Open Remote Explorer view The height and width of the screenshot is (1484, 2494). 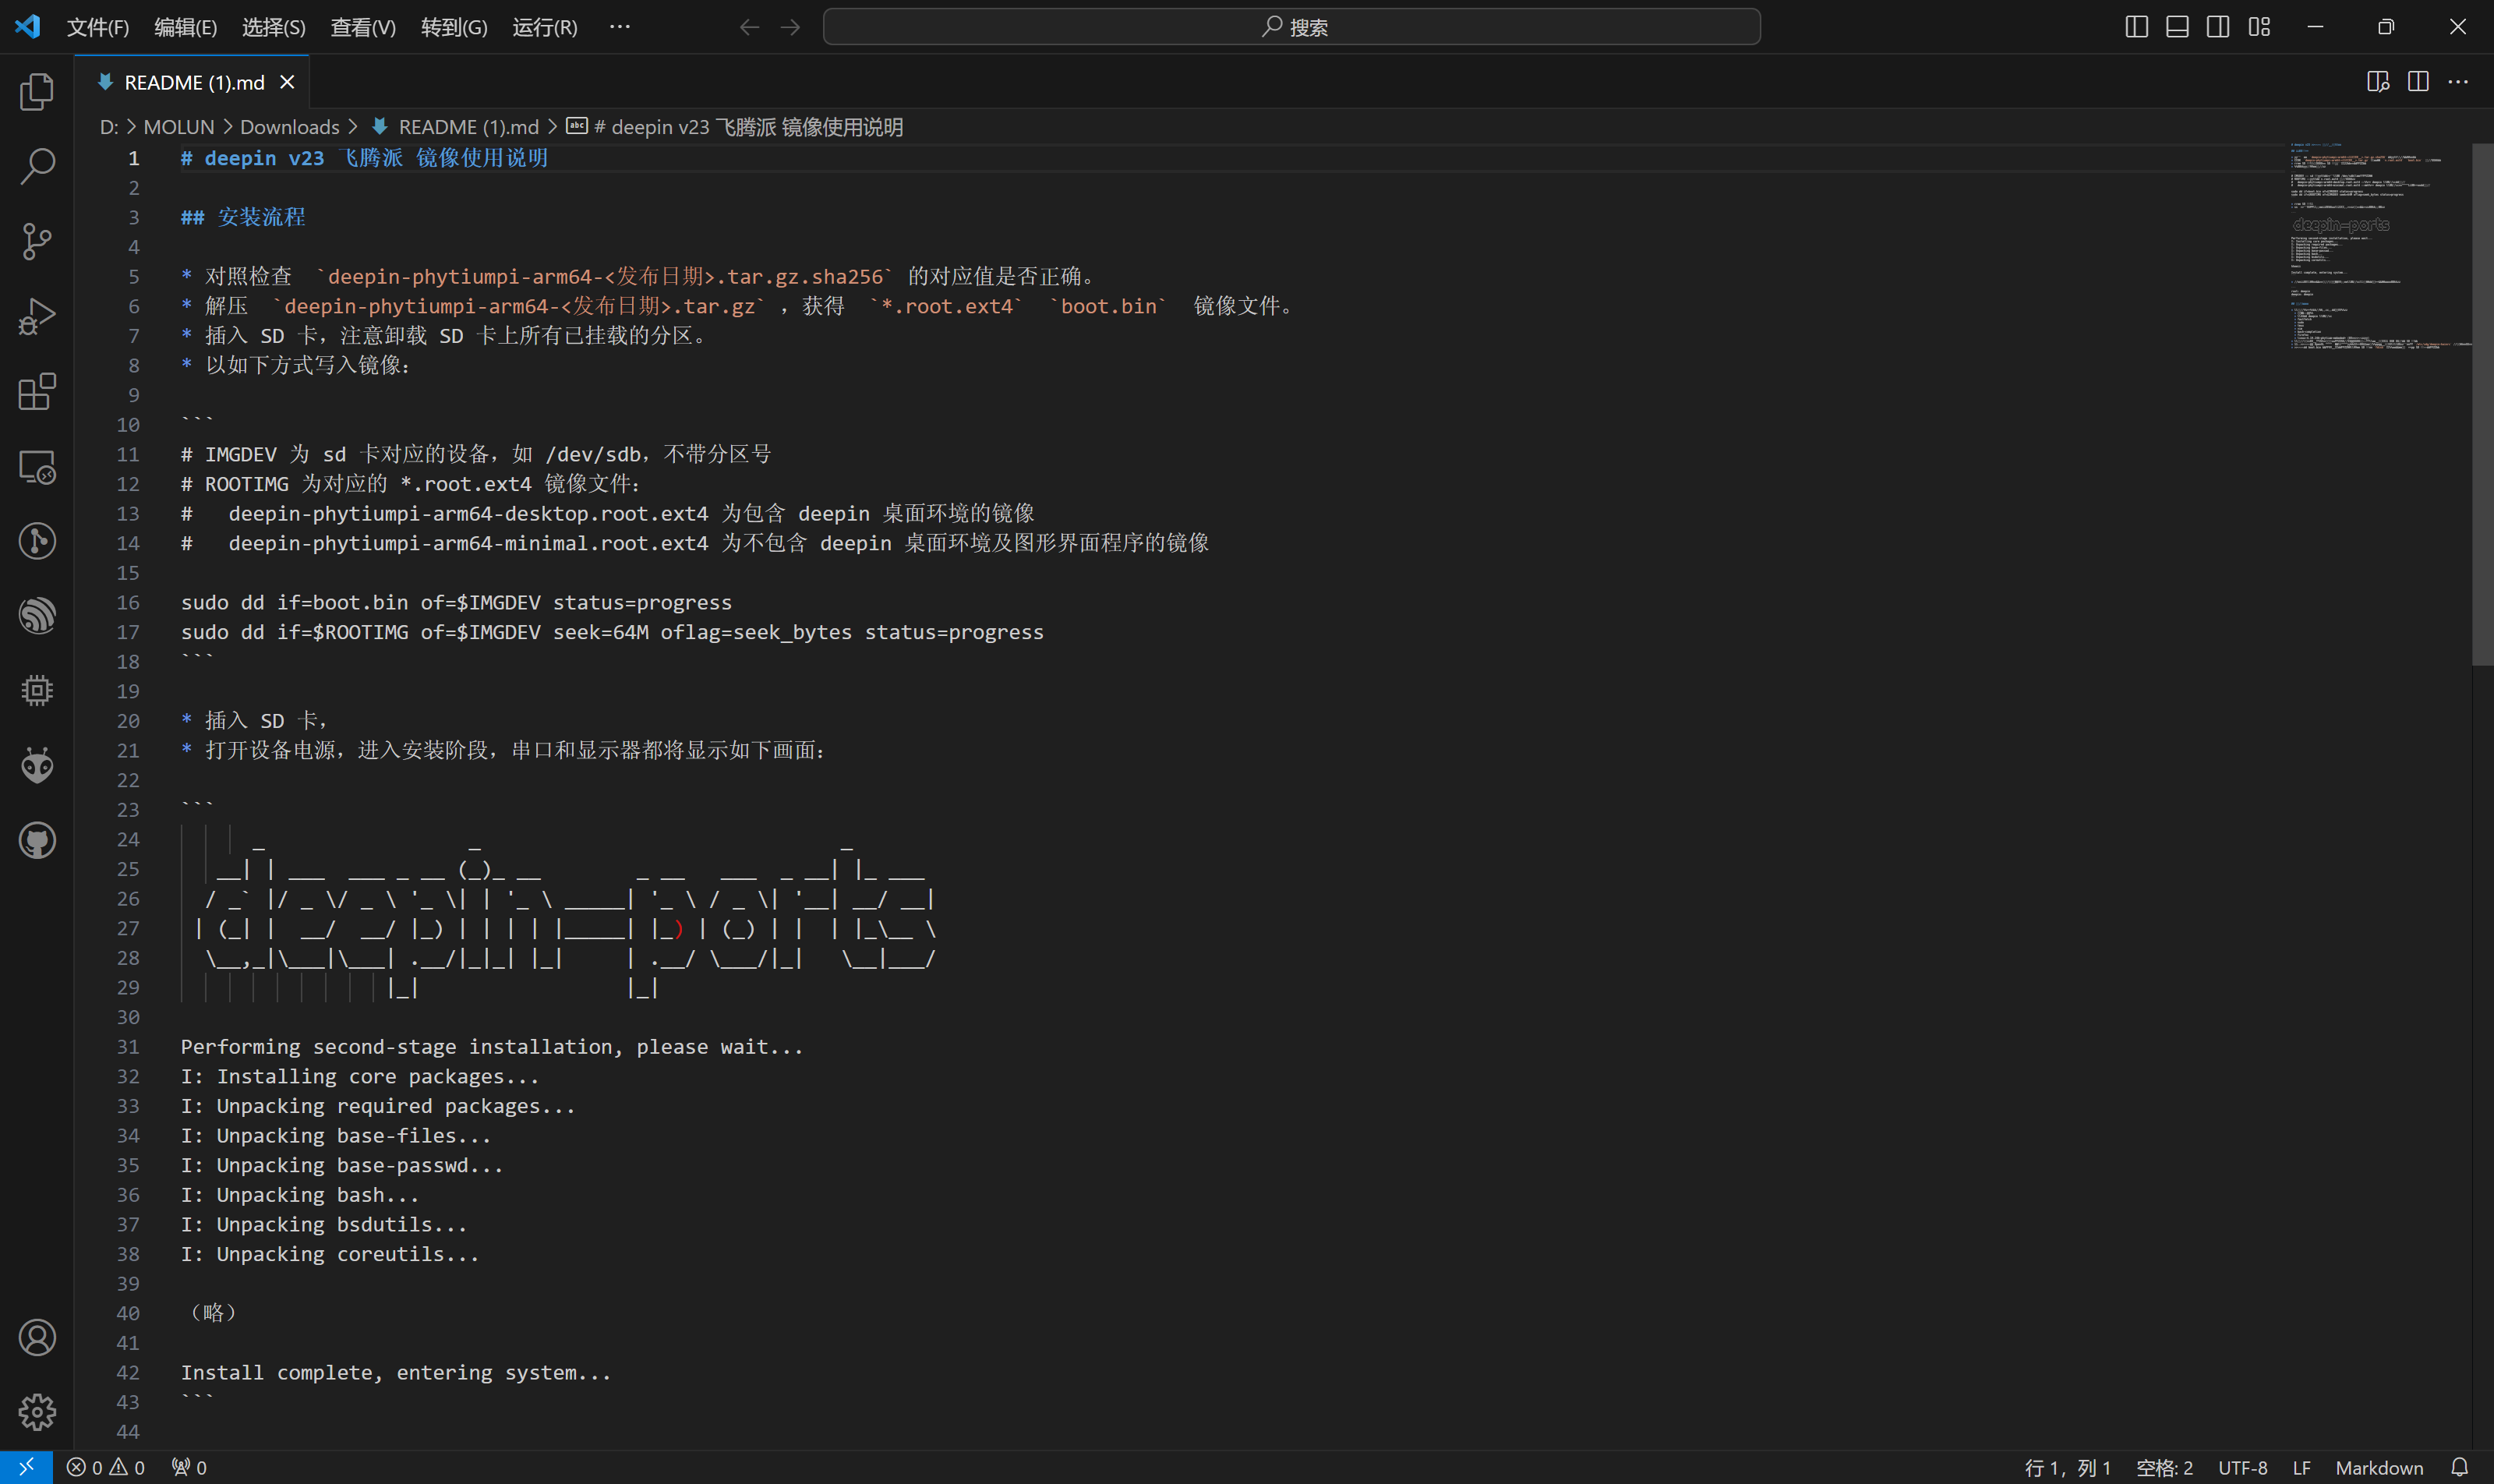37,467
